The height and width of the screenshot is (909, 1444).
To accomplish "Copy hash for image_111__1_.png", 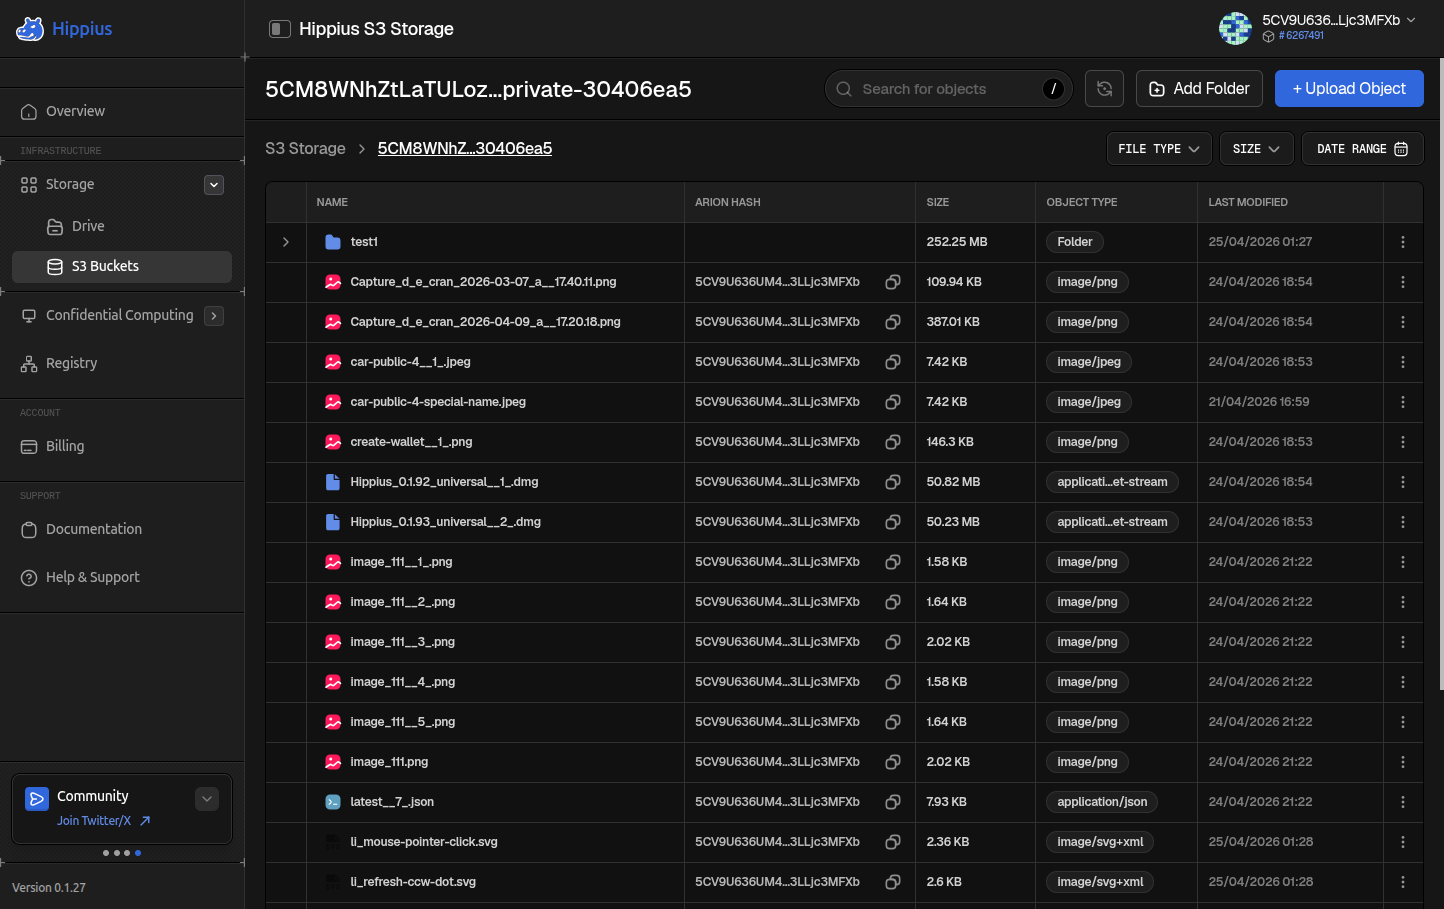I will coord(893,562).
